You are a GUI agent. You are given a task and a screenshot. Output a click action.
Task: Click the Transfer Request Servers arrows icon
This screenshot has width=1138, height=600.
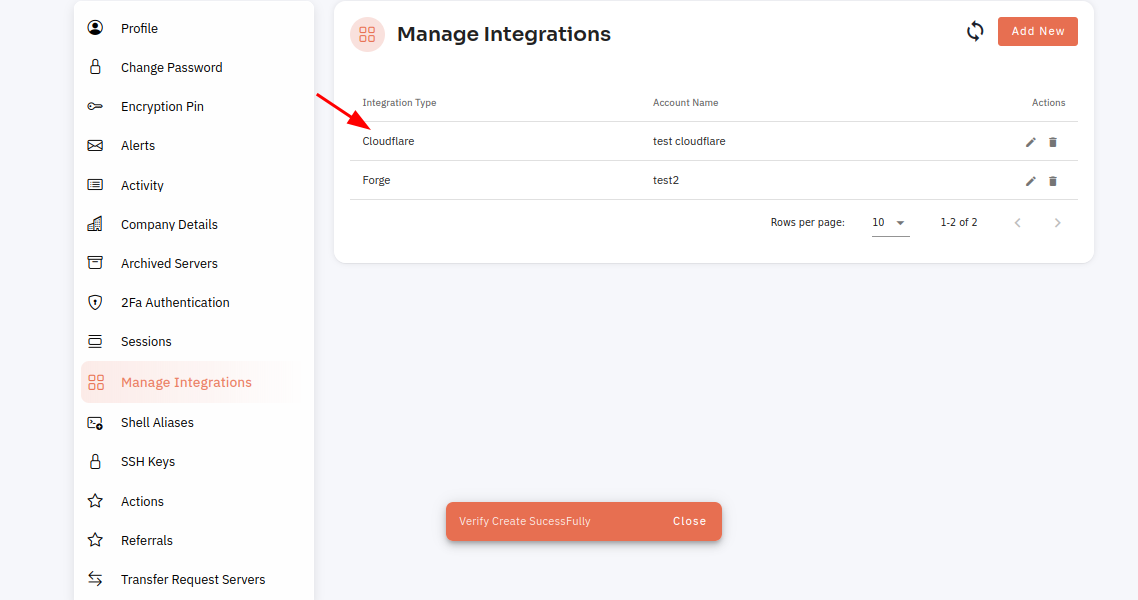coord(95,578)
